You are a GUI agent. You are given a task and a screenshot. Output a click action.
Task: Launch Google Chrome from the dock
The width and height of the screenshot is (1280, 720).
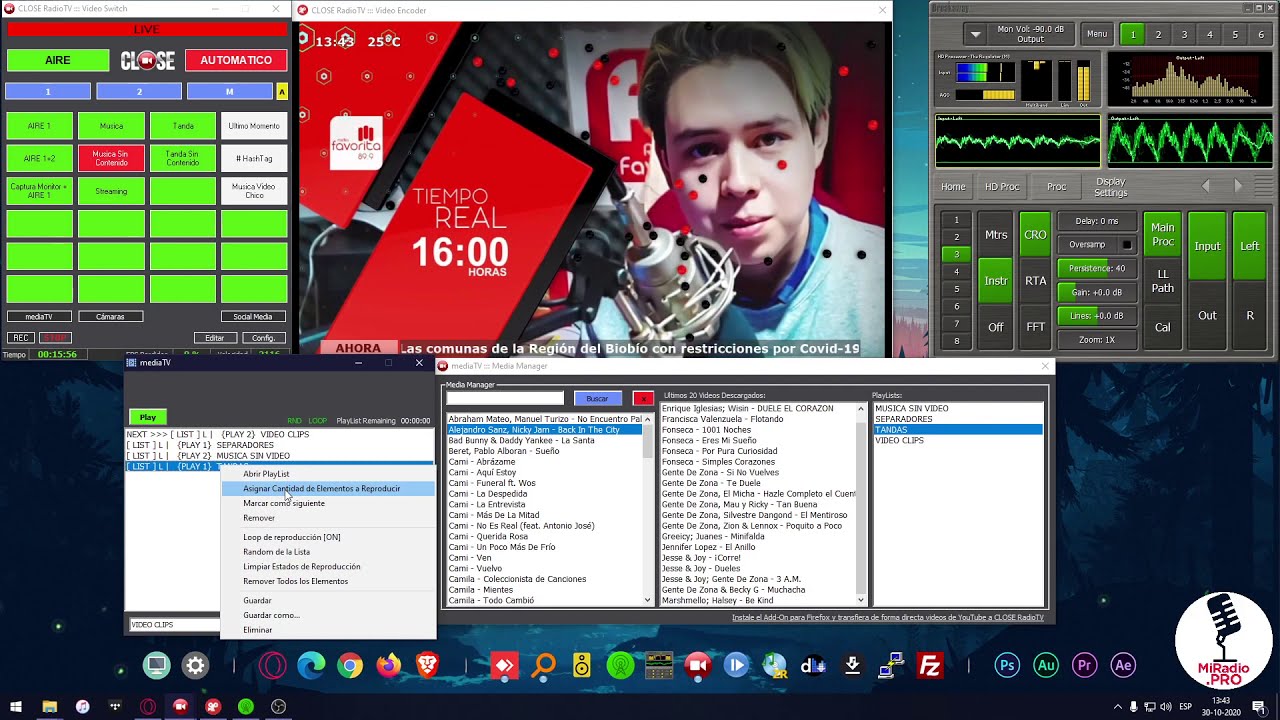pos(350,665)
